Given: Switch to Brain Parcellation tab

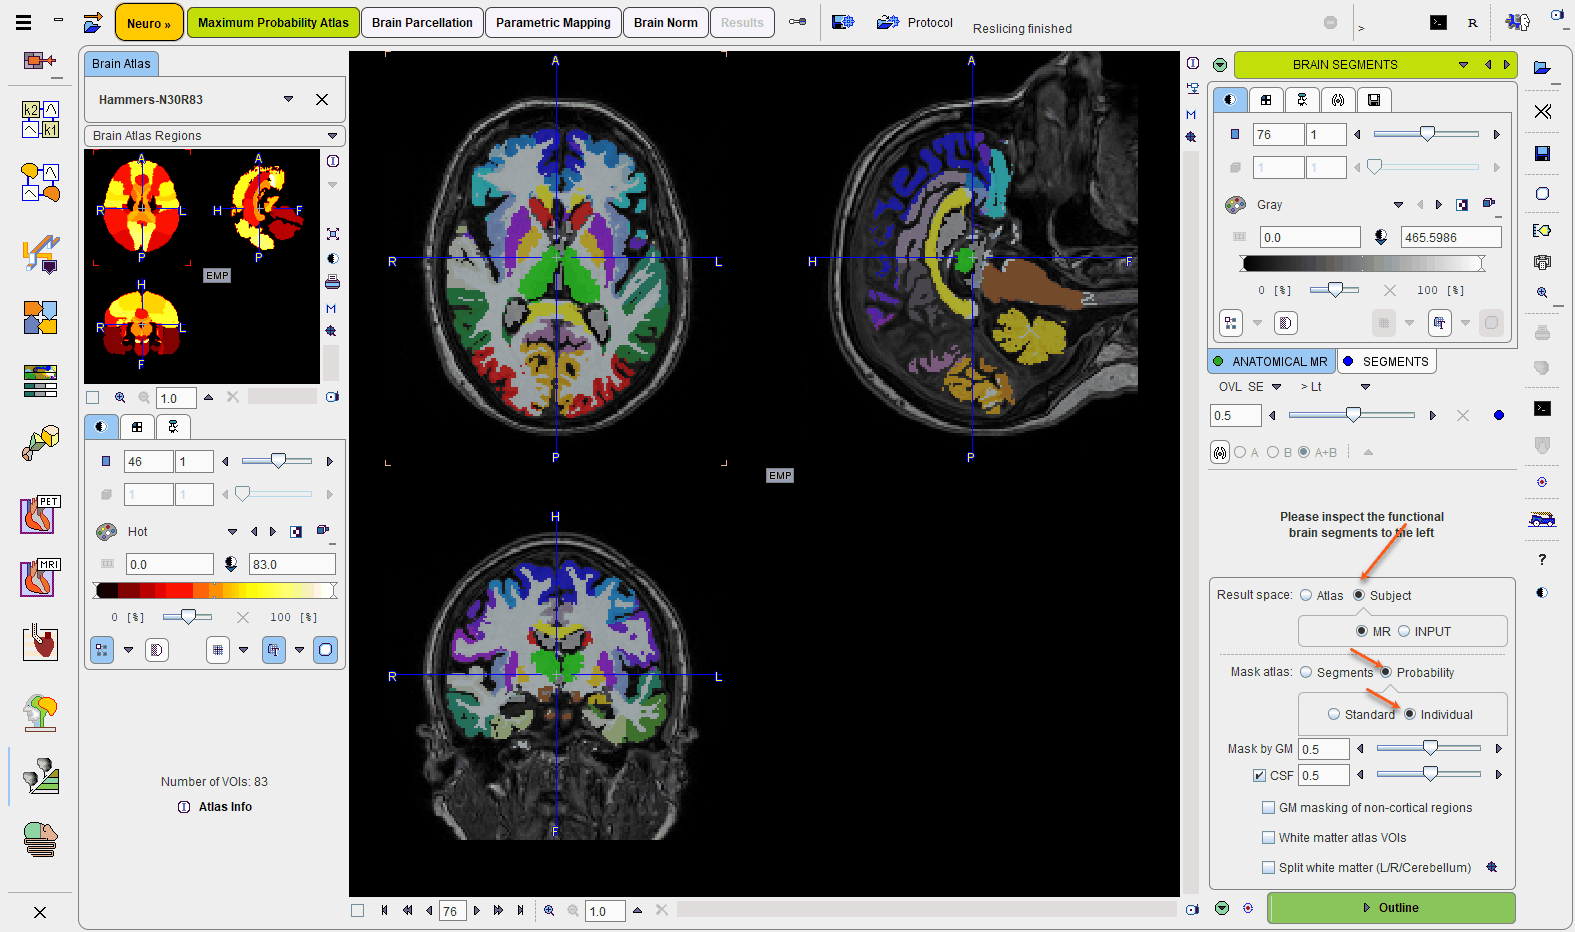Looking at the screenshot, I should pos(422,22).
